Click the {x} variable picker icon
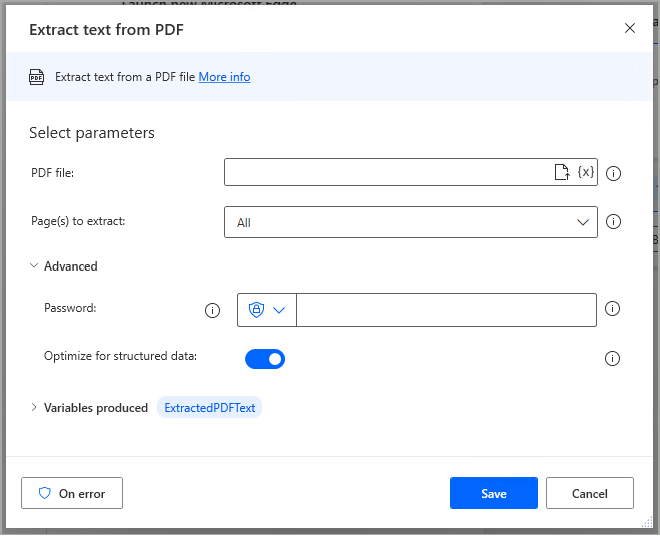 [586, 173]
